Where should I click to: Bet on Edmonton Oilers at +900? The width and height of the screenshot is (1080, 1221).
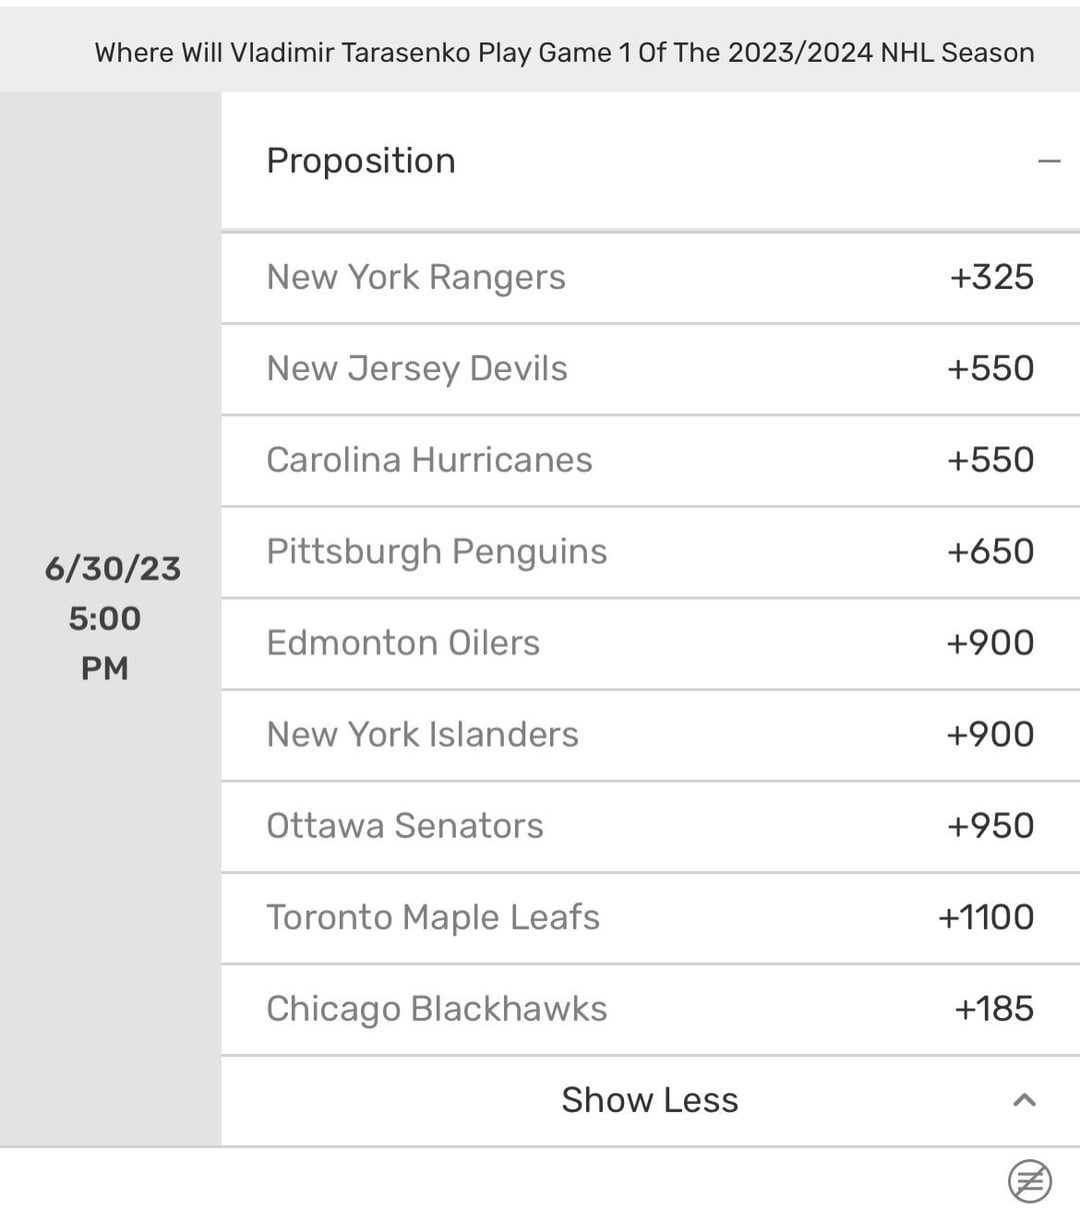click(990, 643)
